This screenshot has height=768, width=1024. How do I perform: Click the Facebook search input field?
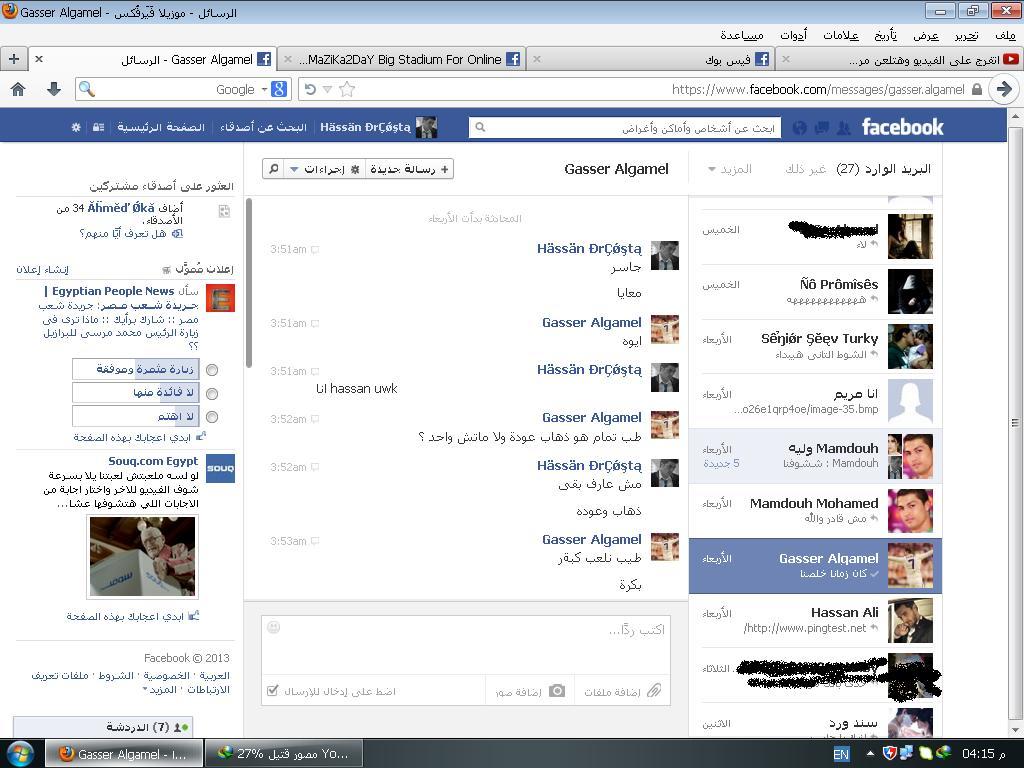pos(625,128)
